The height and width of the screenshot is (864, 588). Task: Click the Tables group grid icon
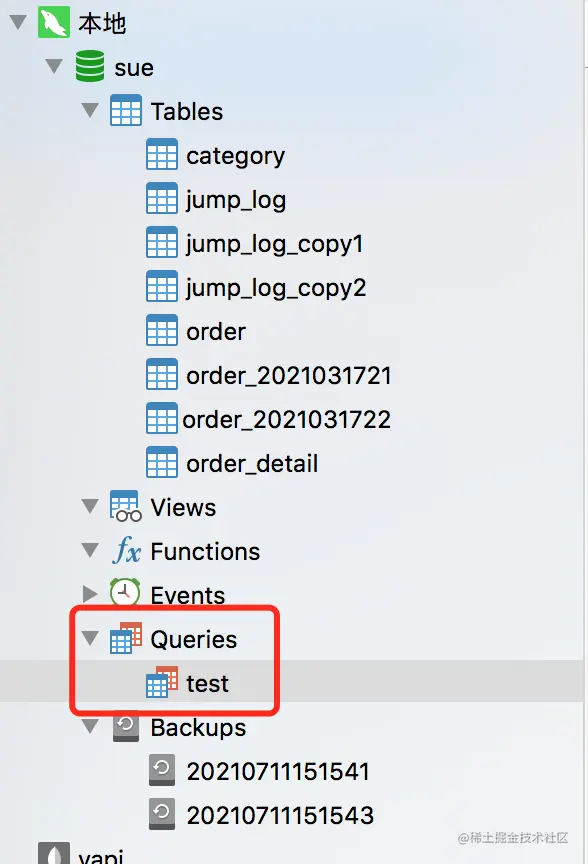126,110
